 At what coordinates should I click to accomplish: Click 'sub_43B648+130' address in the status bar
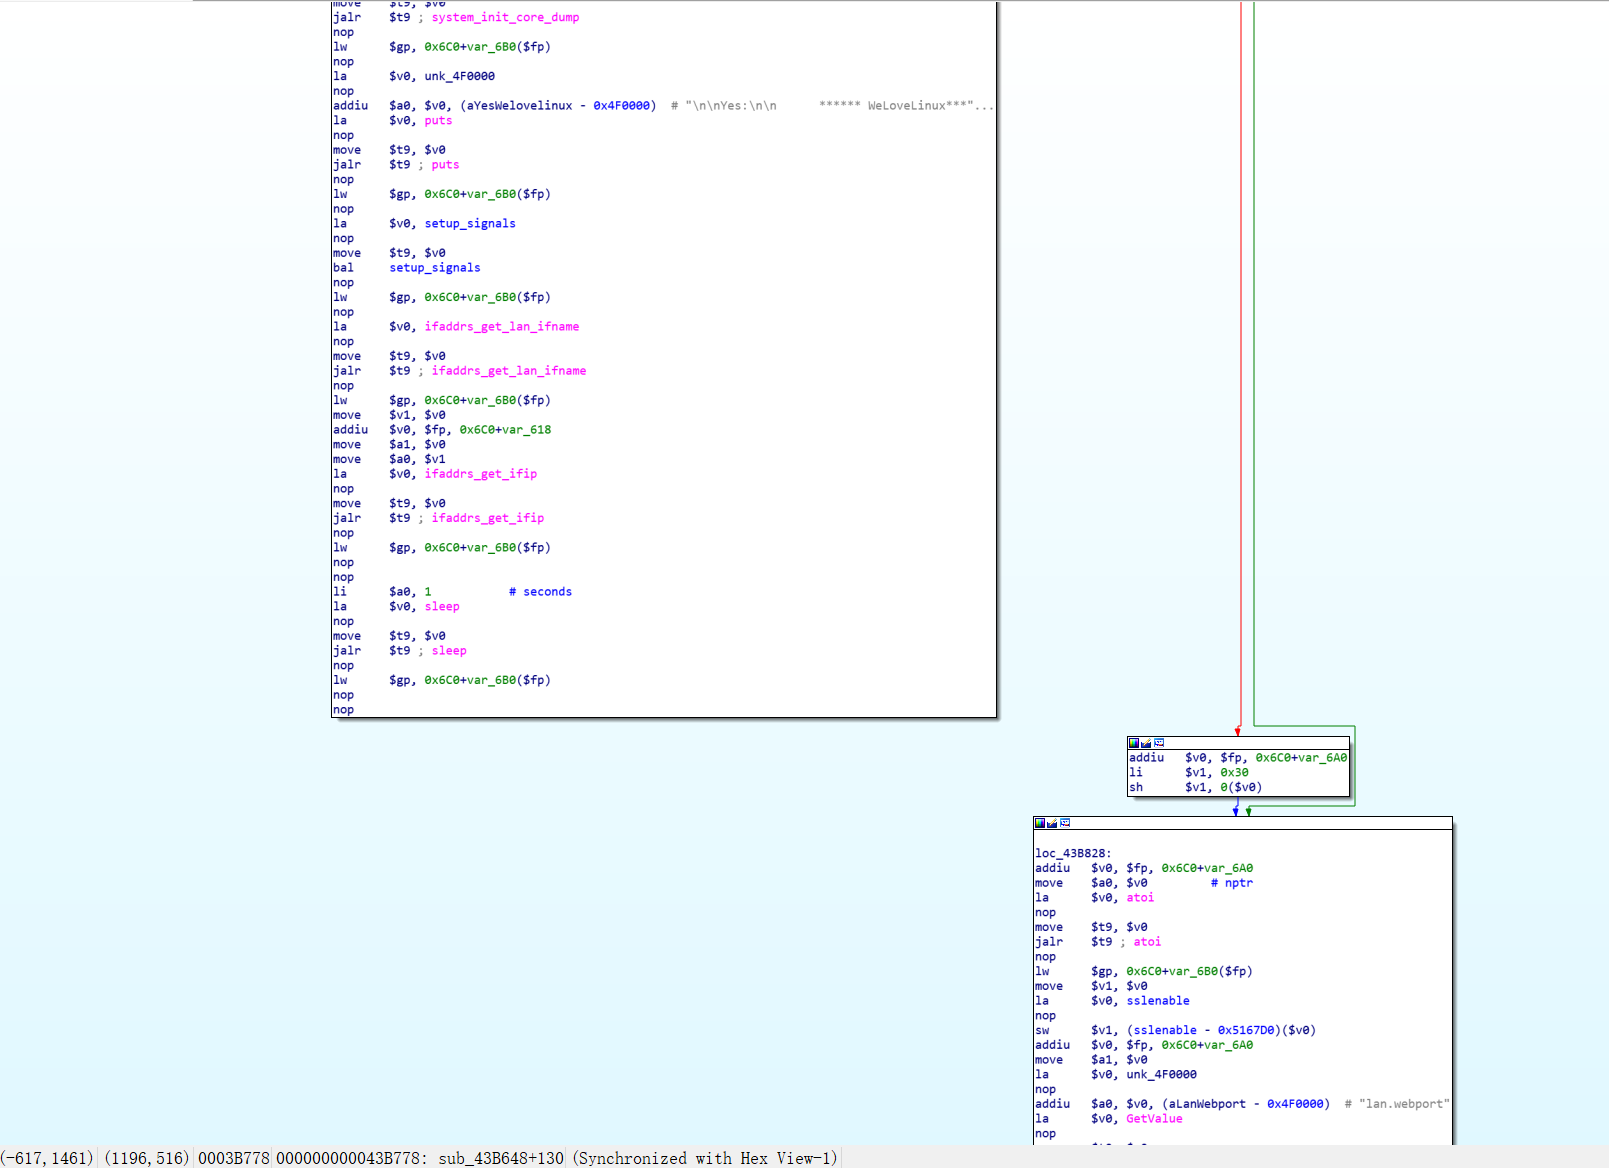pyautogui.click(x=501, y=1158)
